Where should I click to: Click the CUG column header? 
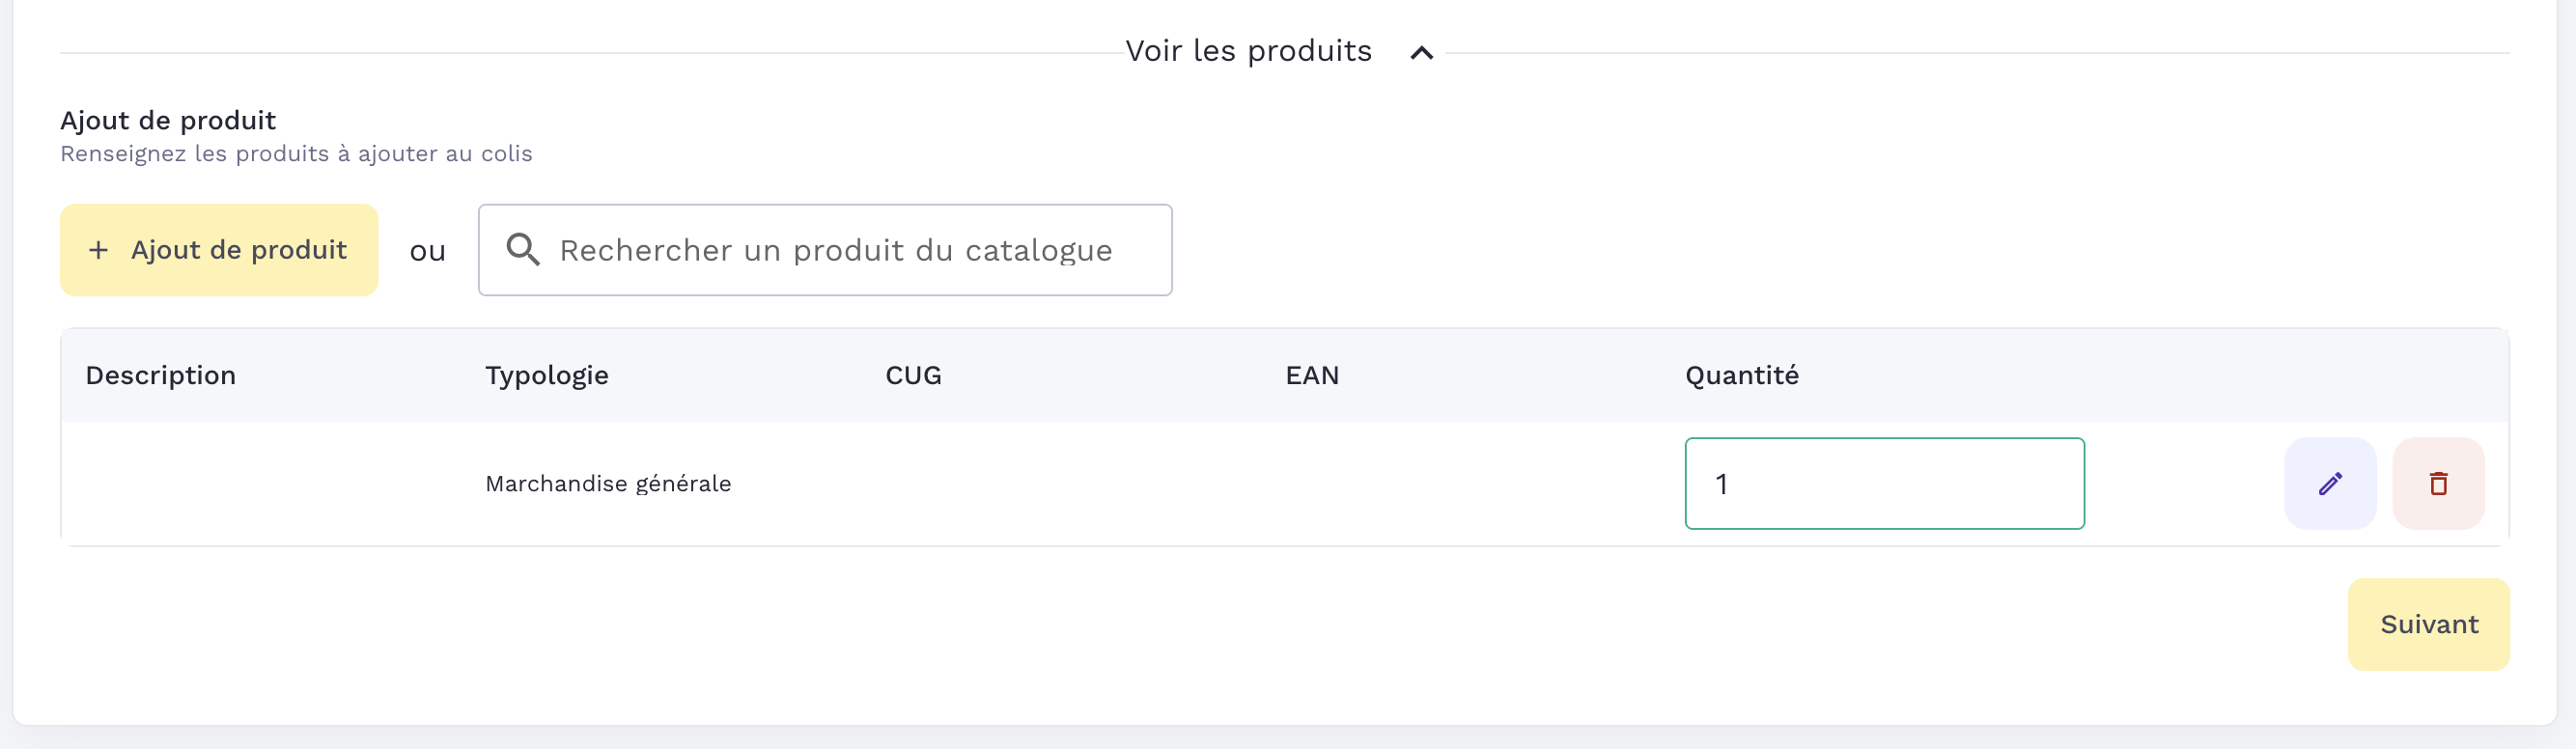913,375
